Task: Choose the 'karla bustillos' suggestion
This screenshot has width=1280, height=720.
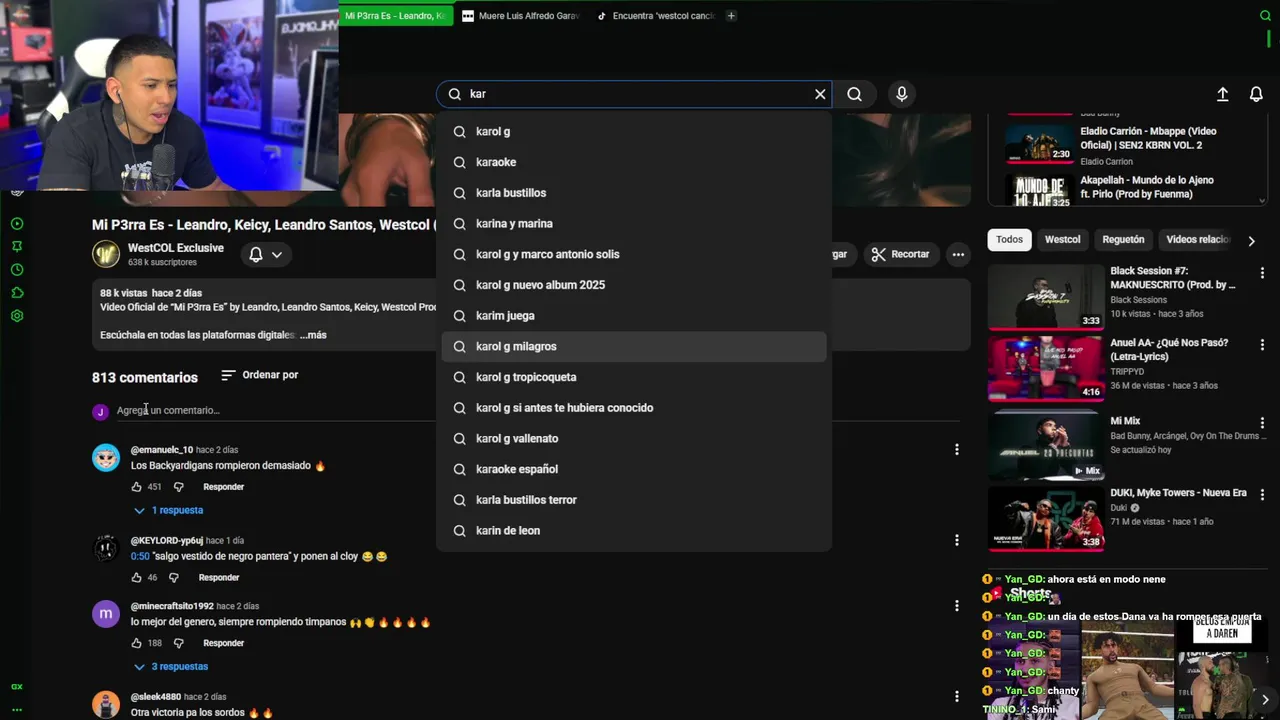Action: point(633,193)
